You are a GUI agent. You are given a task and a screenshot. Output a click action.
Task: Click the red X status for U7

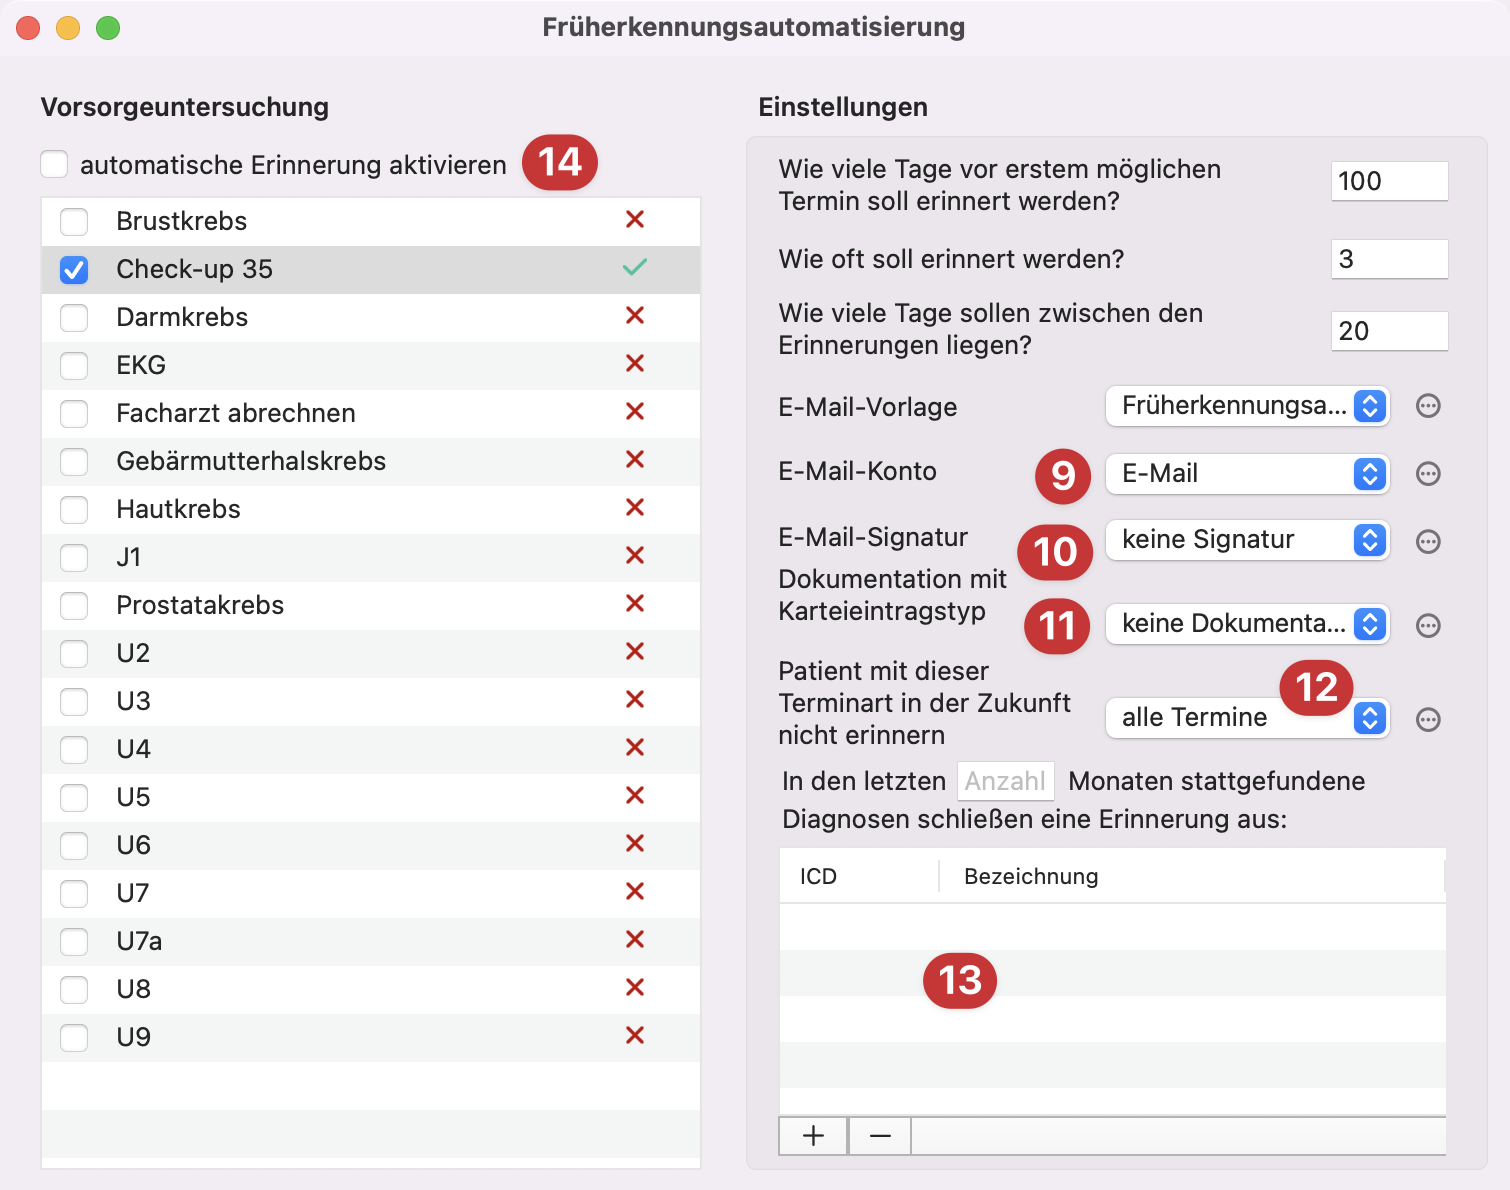tap(634, 891)
